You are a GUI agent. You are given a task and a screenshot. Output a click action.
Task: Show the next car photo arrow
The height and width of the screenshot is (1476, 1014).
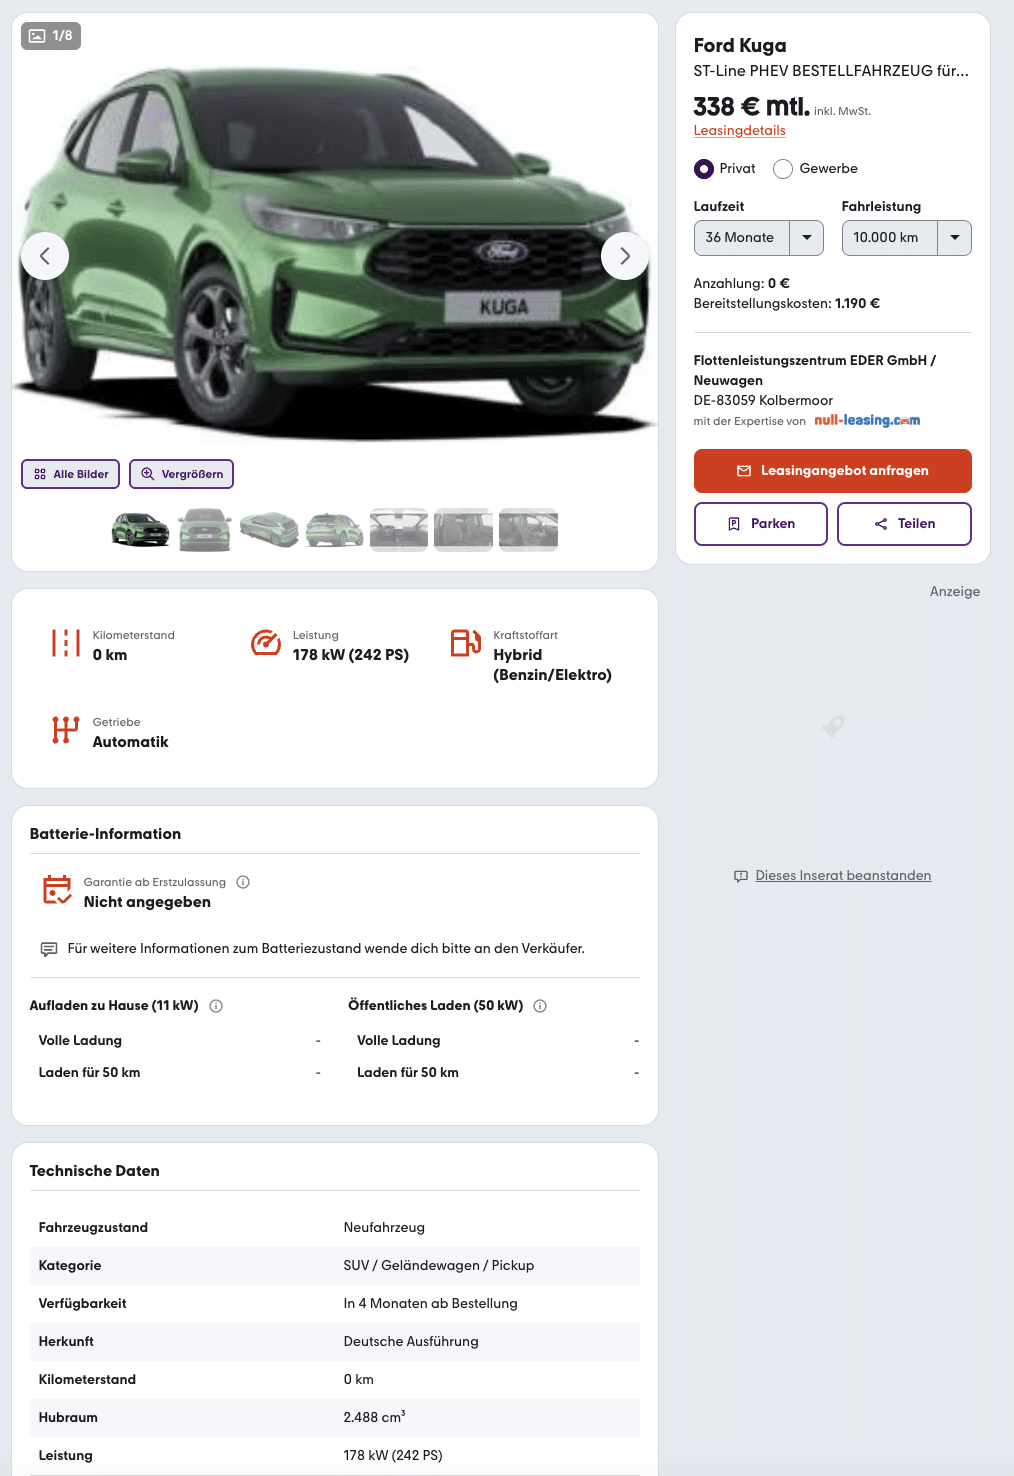(x=625, y=256)
